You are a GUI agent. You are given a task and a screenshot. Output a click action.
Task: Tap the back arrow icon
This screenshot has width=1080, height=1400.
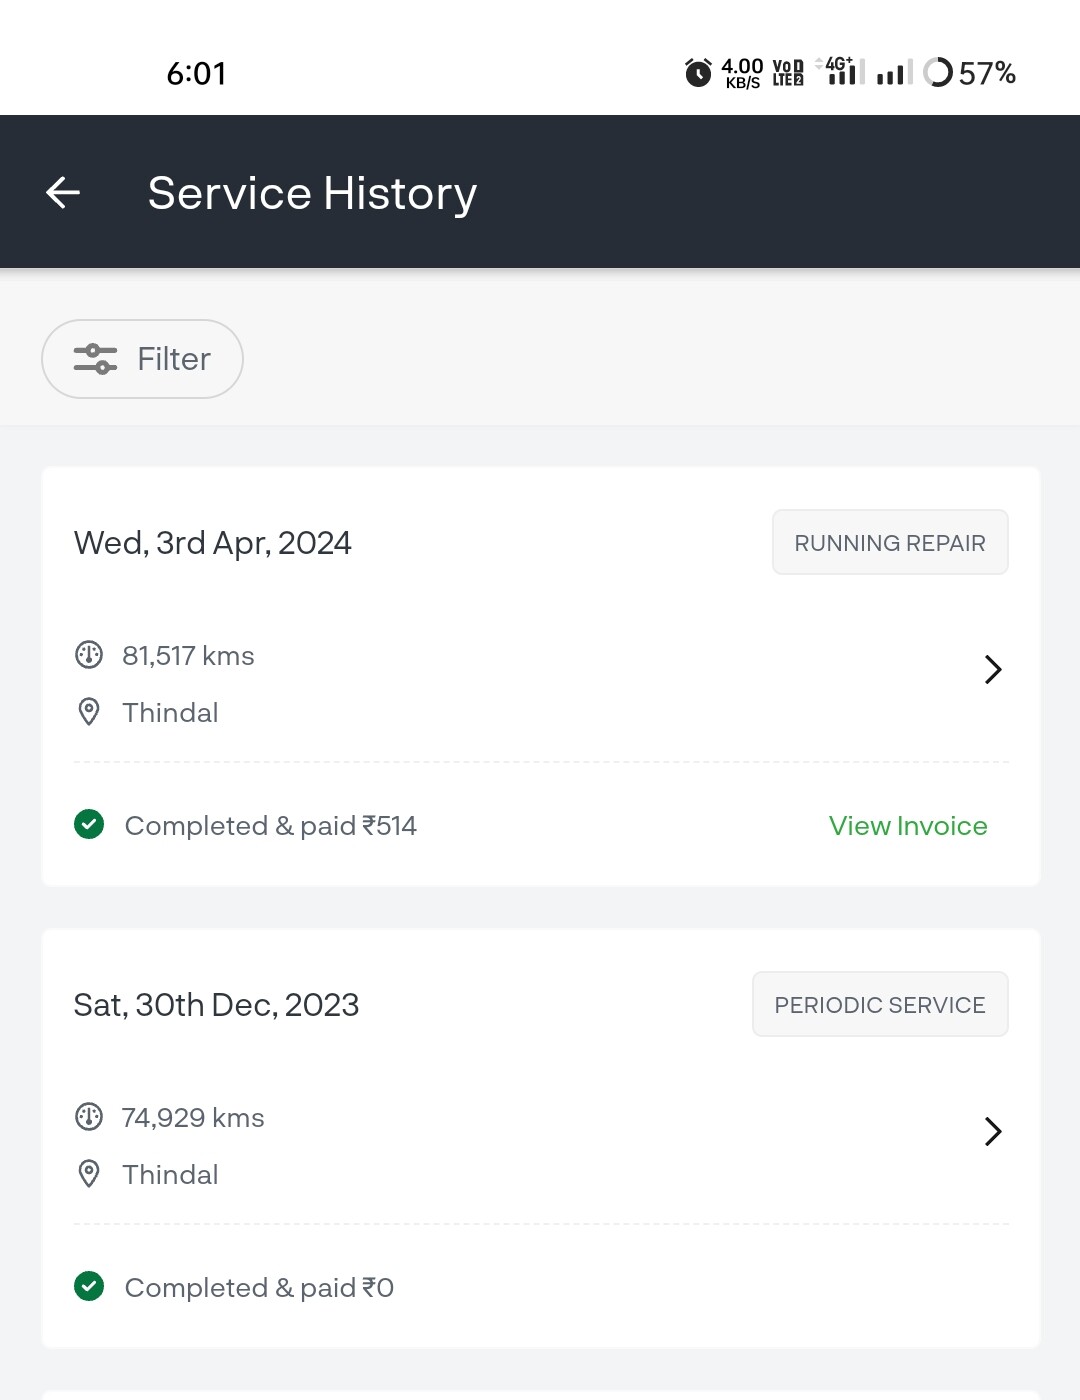(x=63, y=193)
